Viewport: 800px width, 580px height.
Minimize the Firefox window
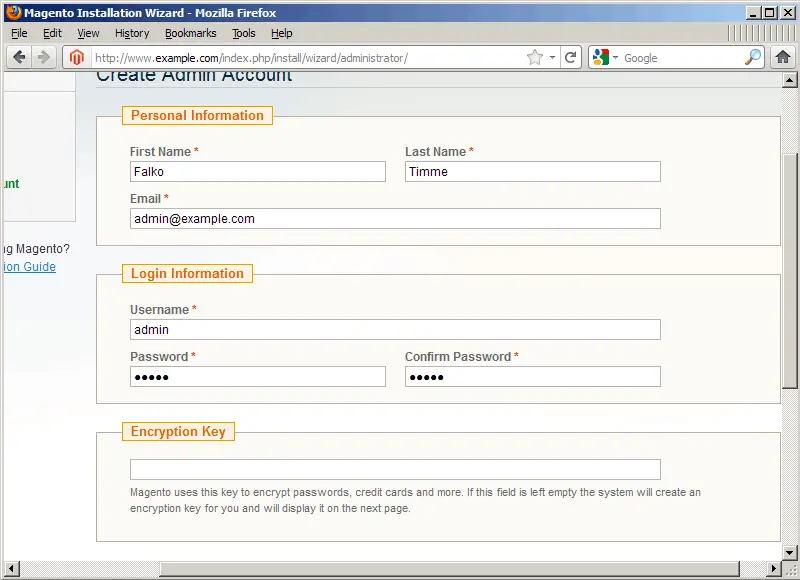[x=754, y=13]
